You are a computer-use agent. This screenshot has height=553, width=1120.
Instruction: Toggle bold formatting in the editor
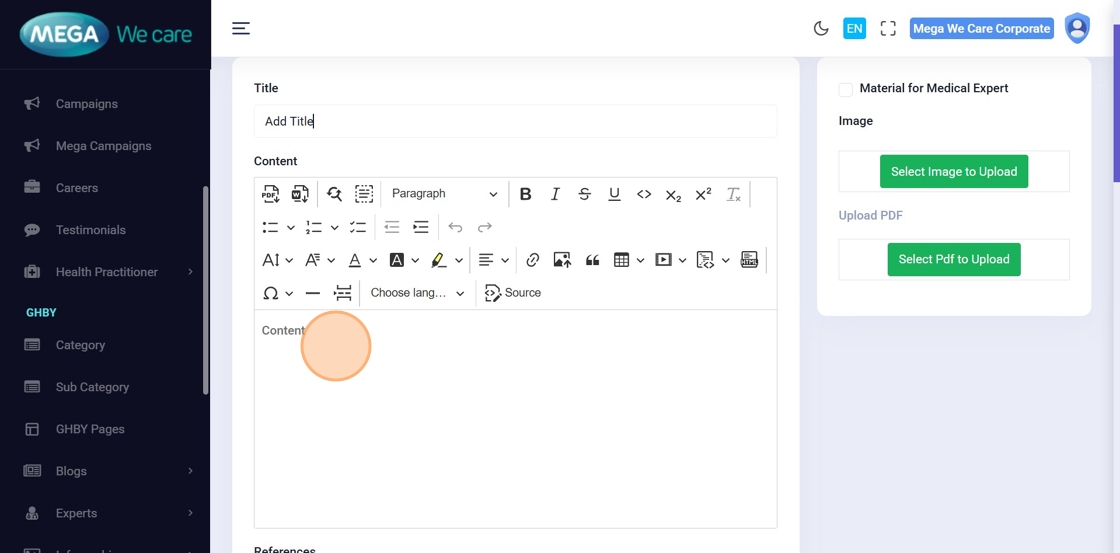click(525, 194)
